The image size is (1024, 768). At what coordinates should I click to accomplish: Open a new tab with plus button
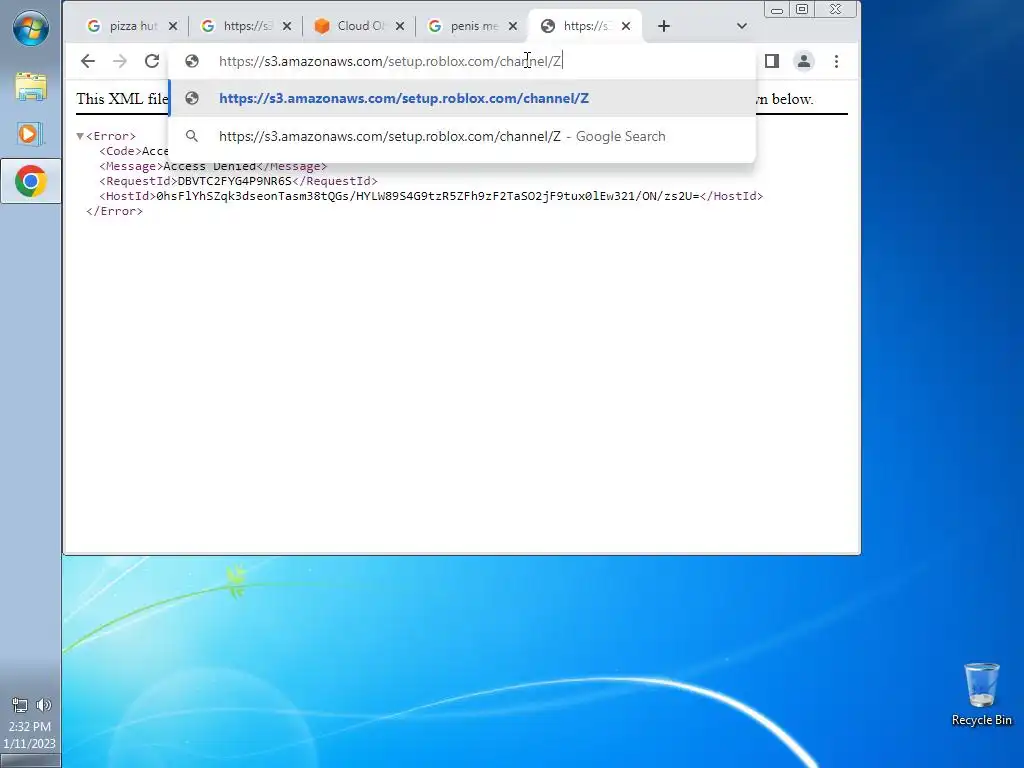[664, 26]
